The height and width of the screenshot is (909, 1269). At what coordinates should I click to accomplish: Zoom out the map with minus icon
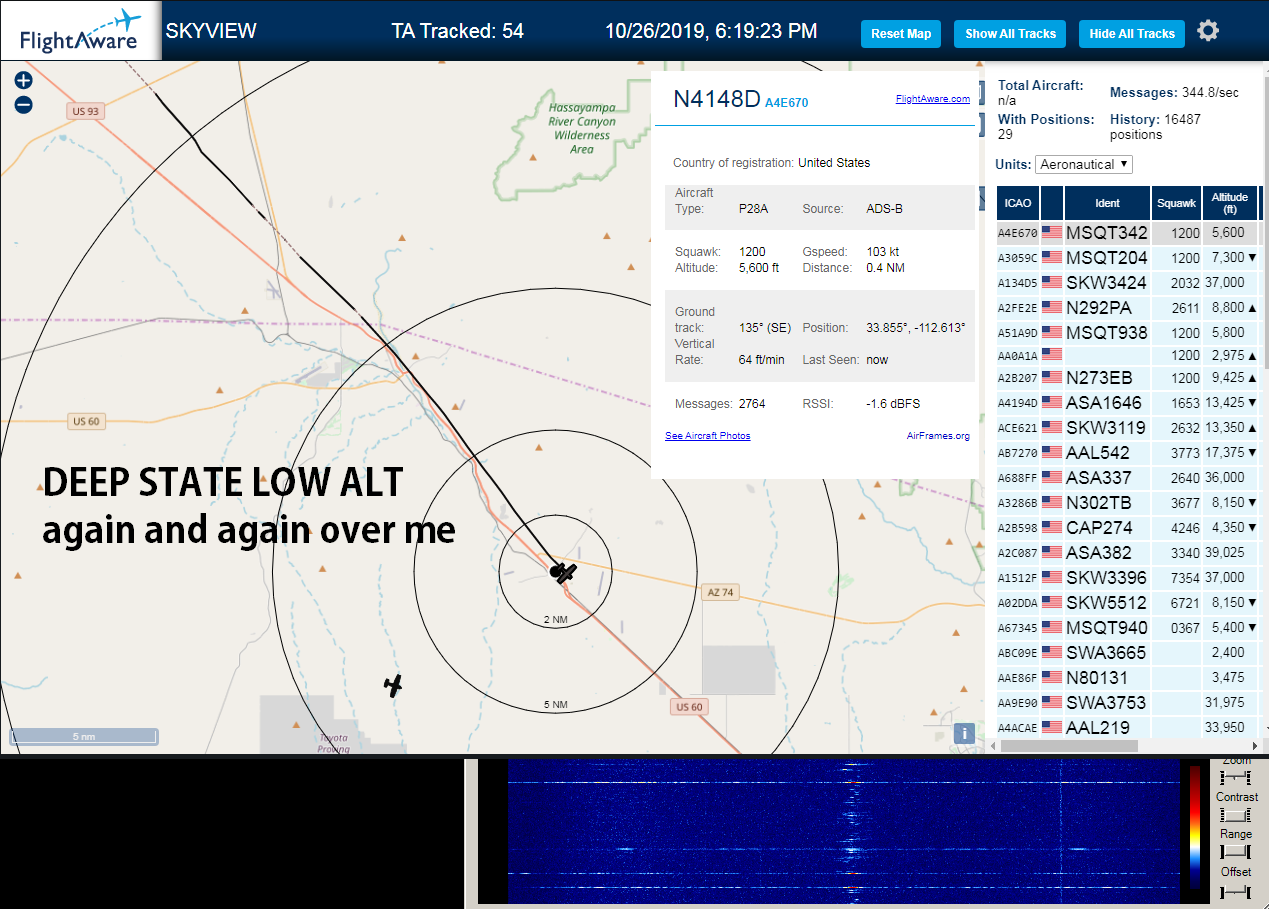coord(24,104)
